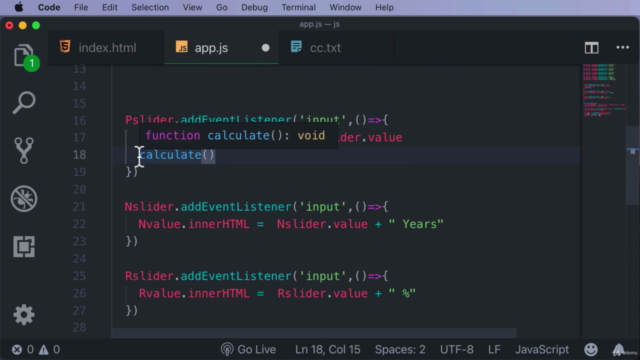
Task: Open the Search panel
Action: point(24,102)
